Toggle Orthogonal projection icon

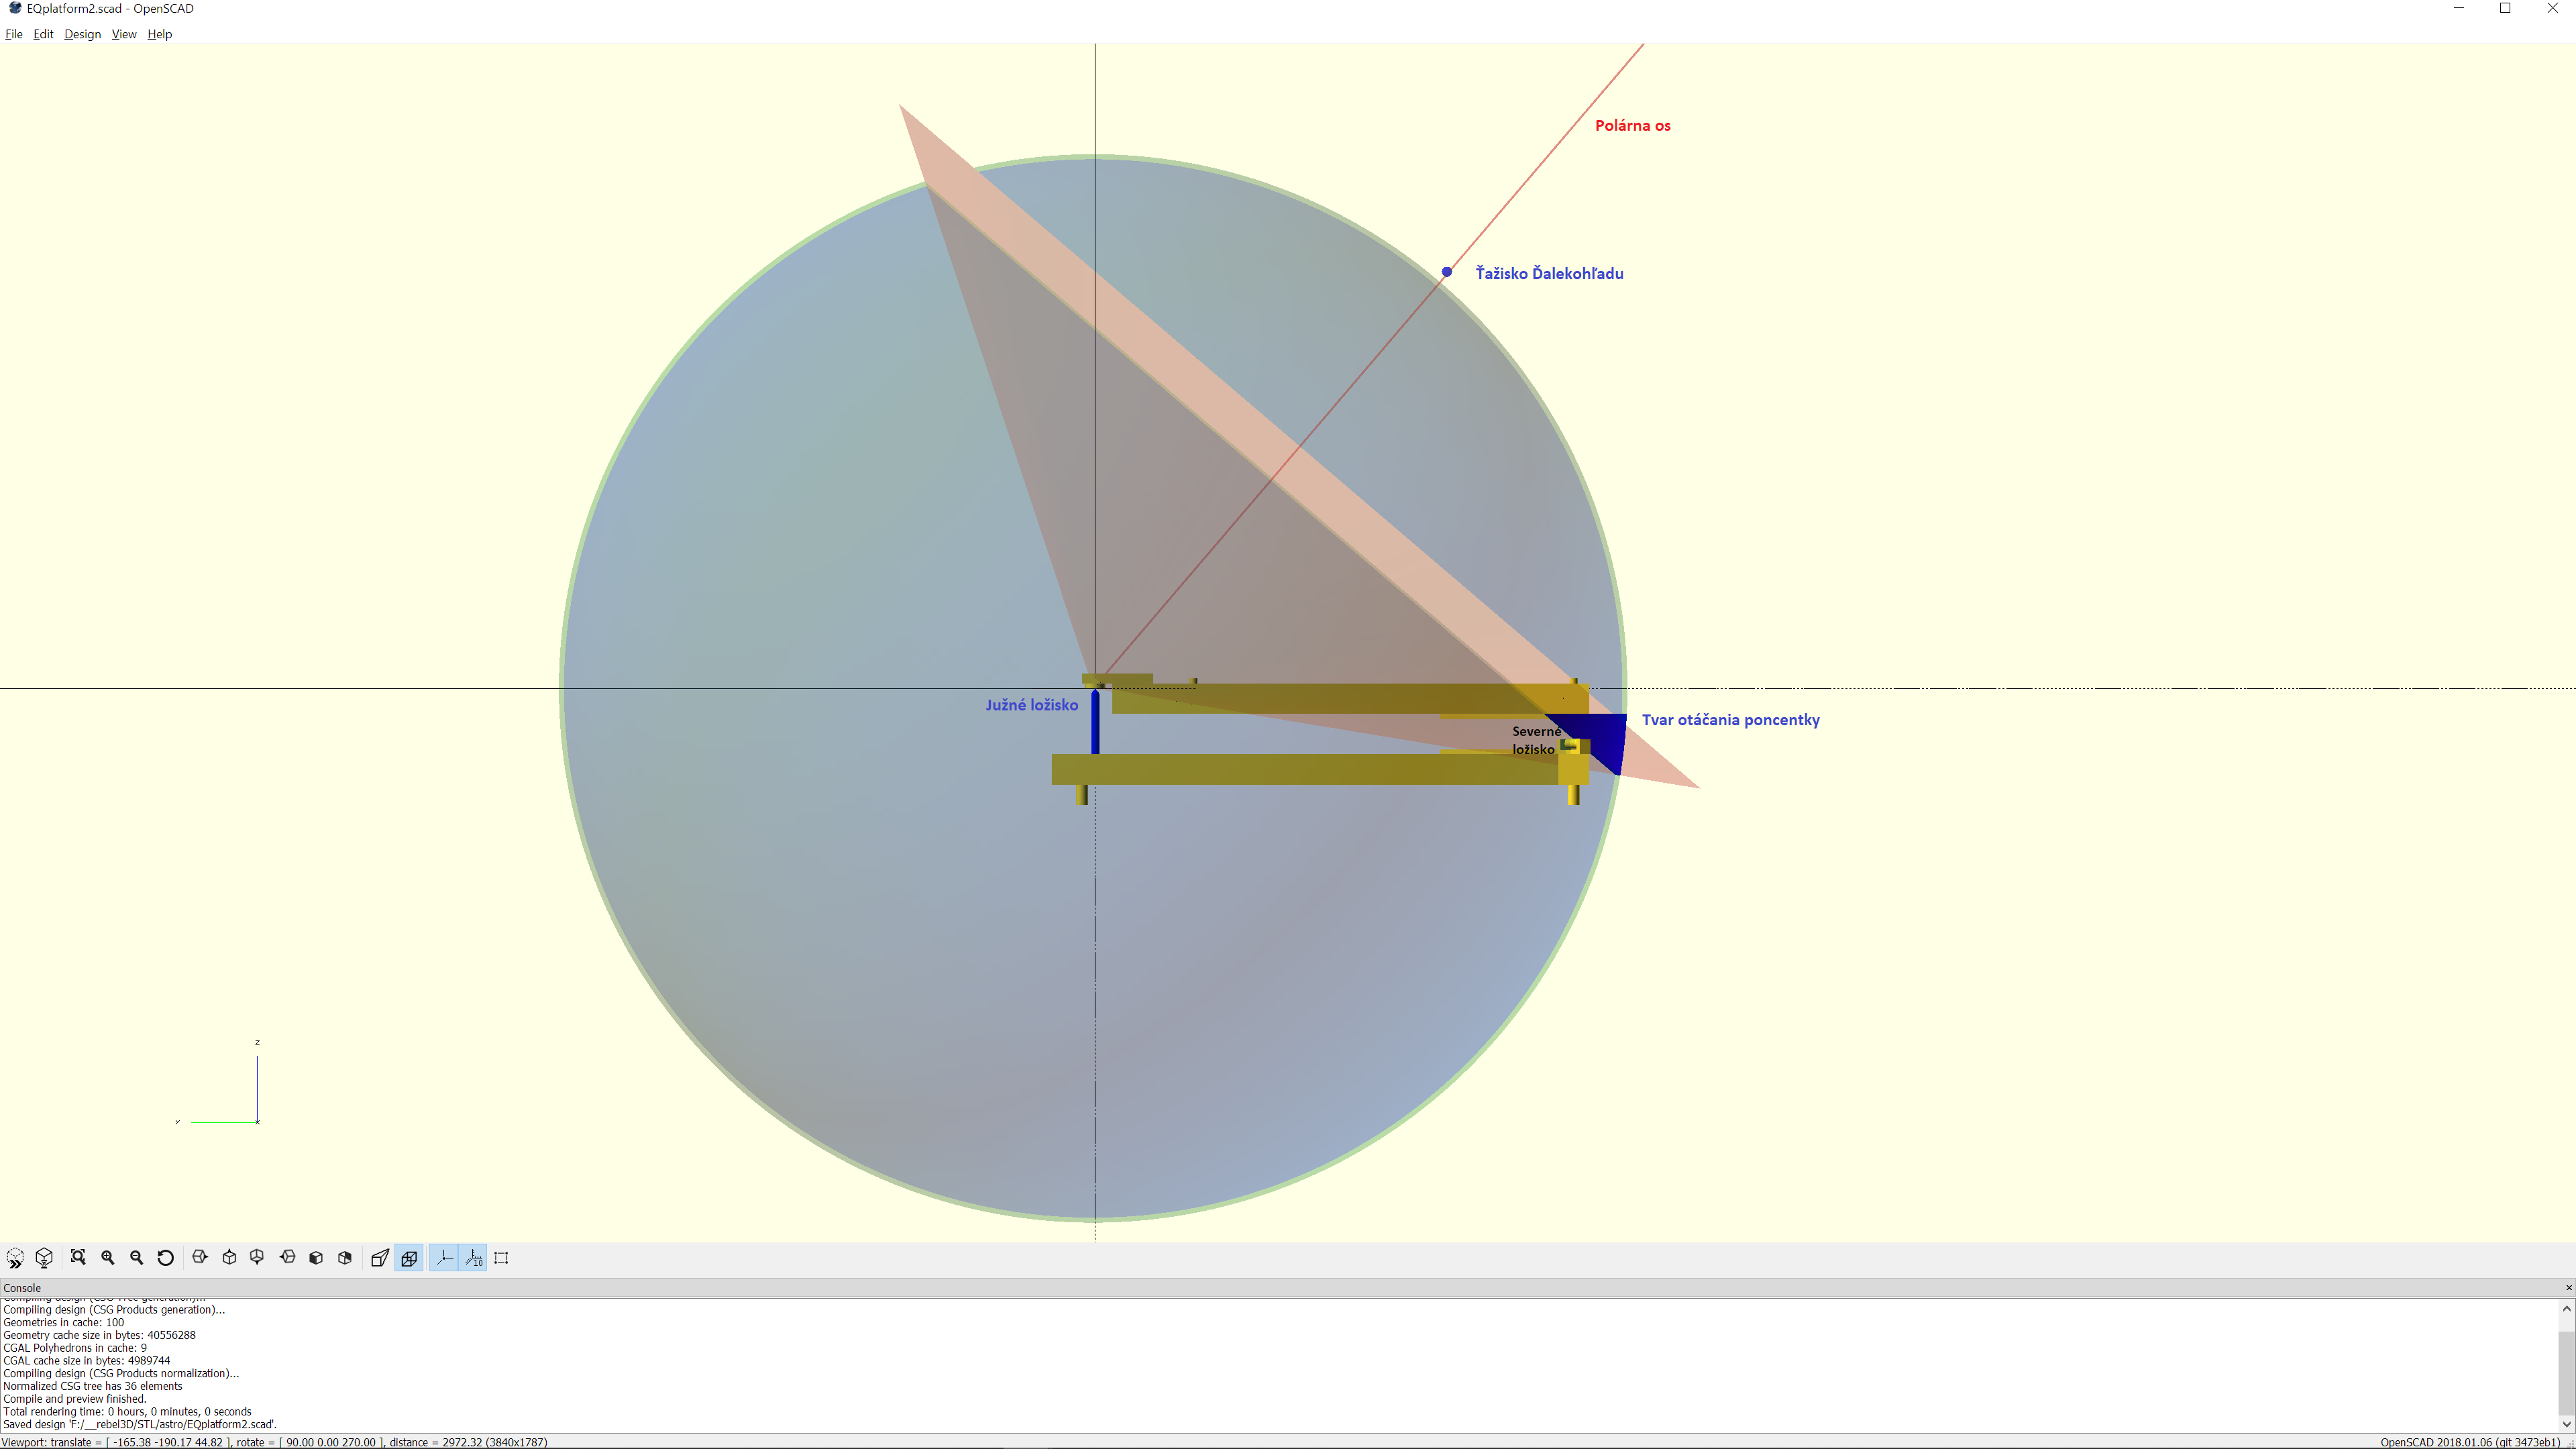coord(409,1258)
